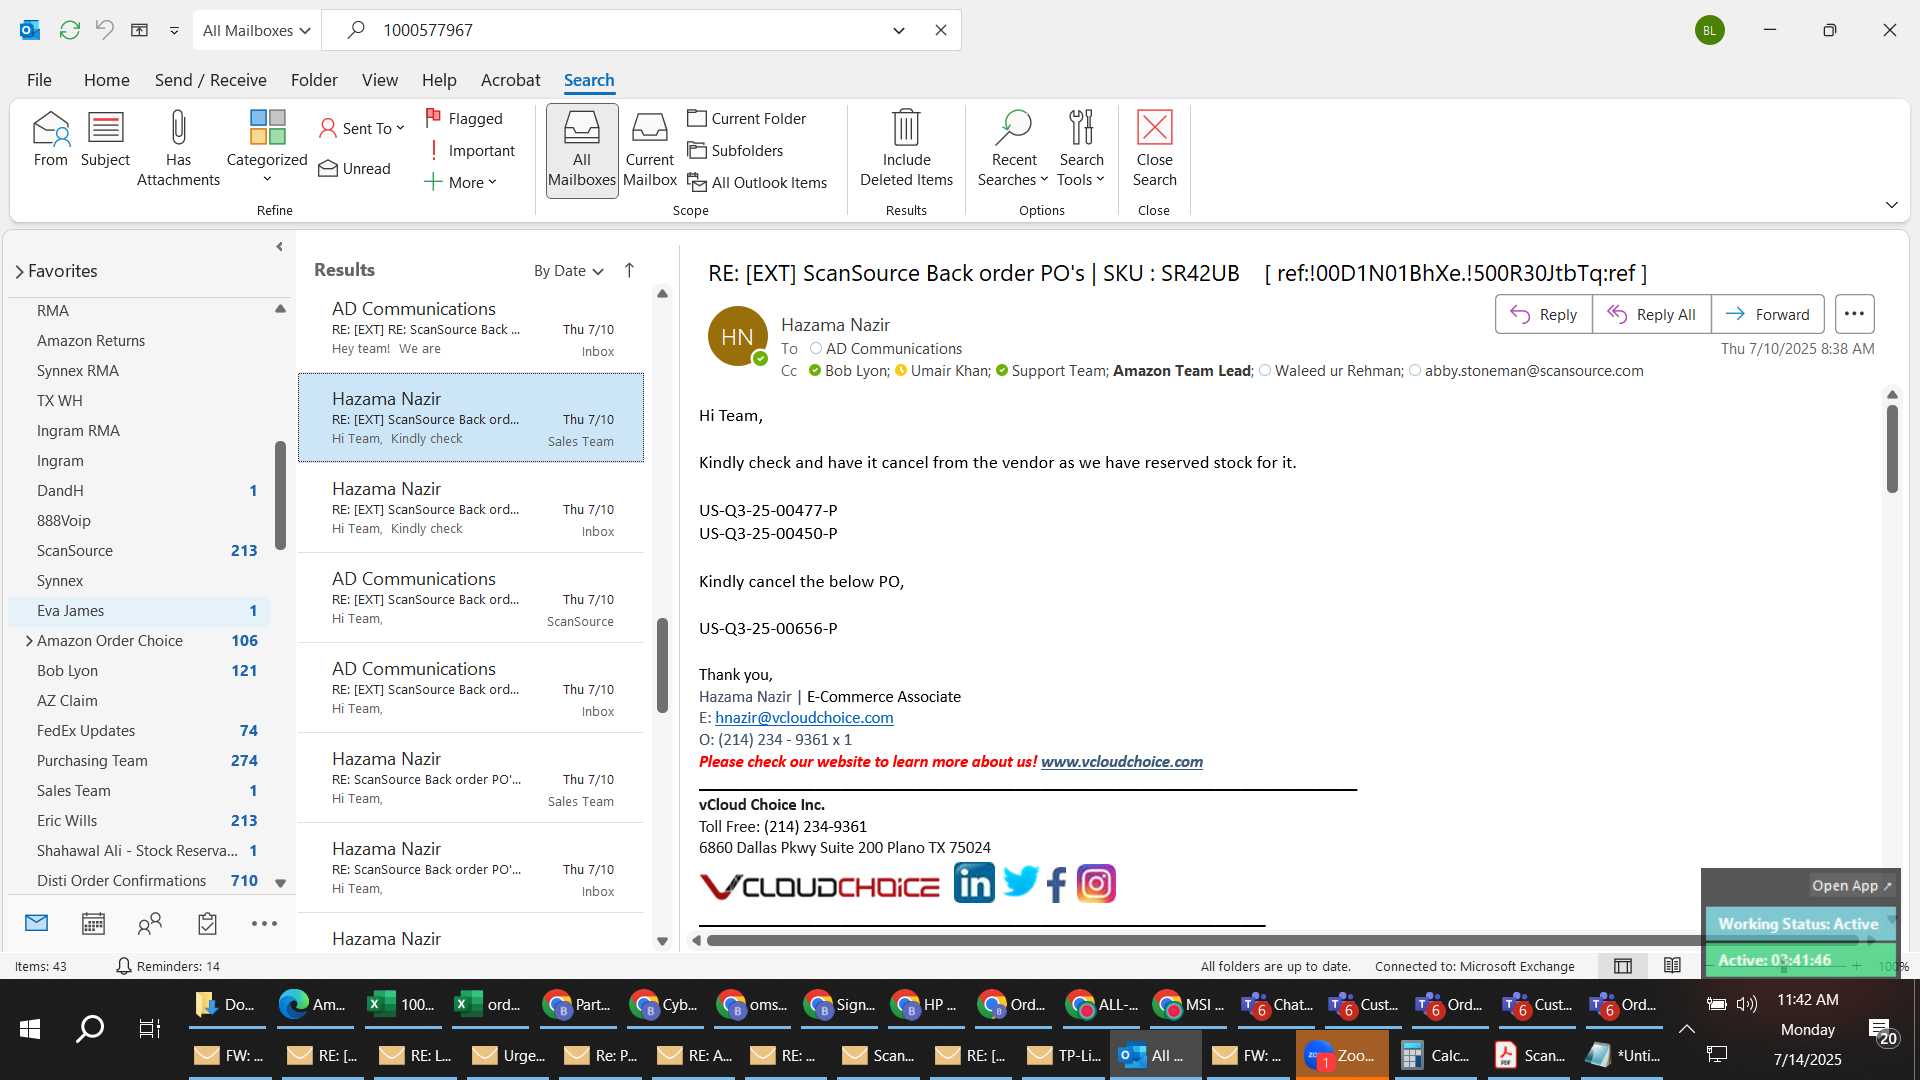
Task: Open the Twitter icon in signature
Action: (1021, 882)
